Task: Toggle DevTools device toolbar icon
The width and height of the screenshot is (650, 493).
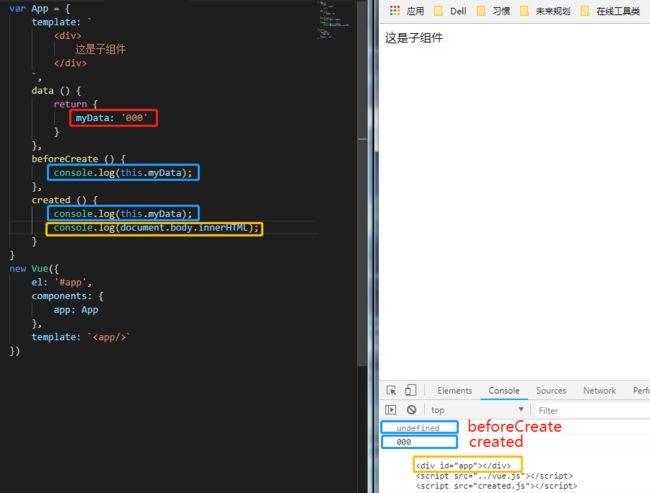Action: tap(410, 390)
